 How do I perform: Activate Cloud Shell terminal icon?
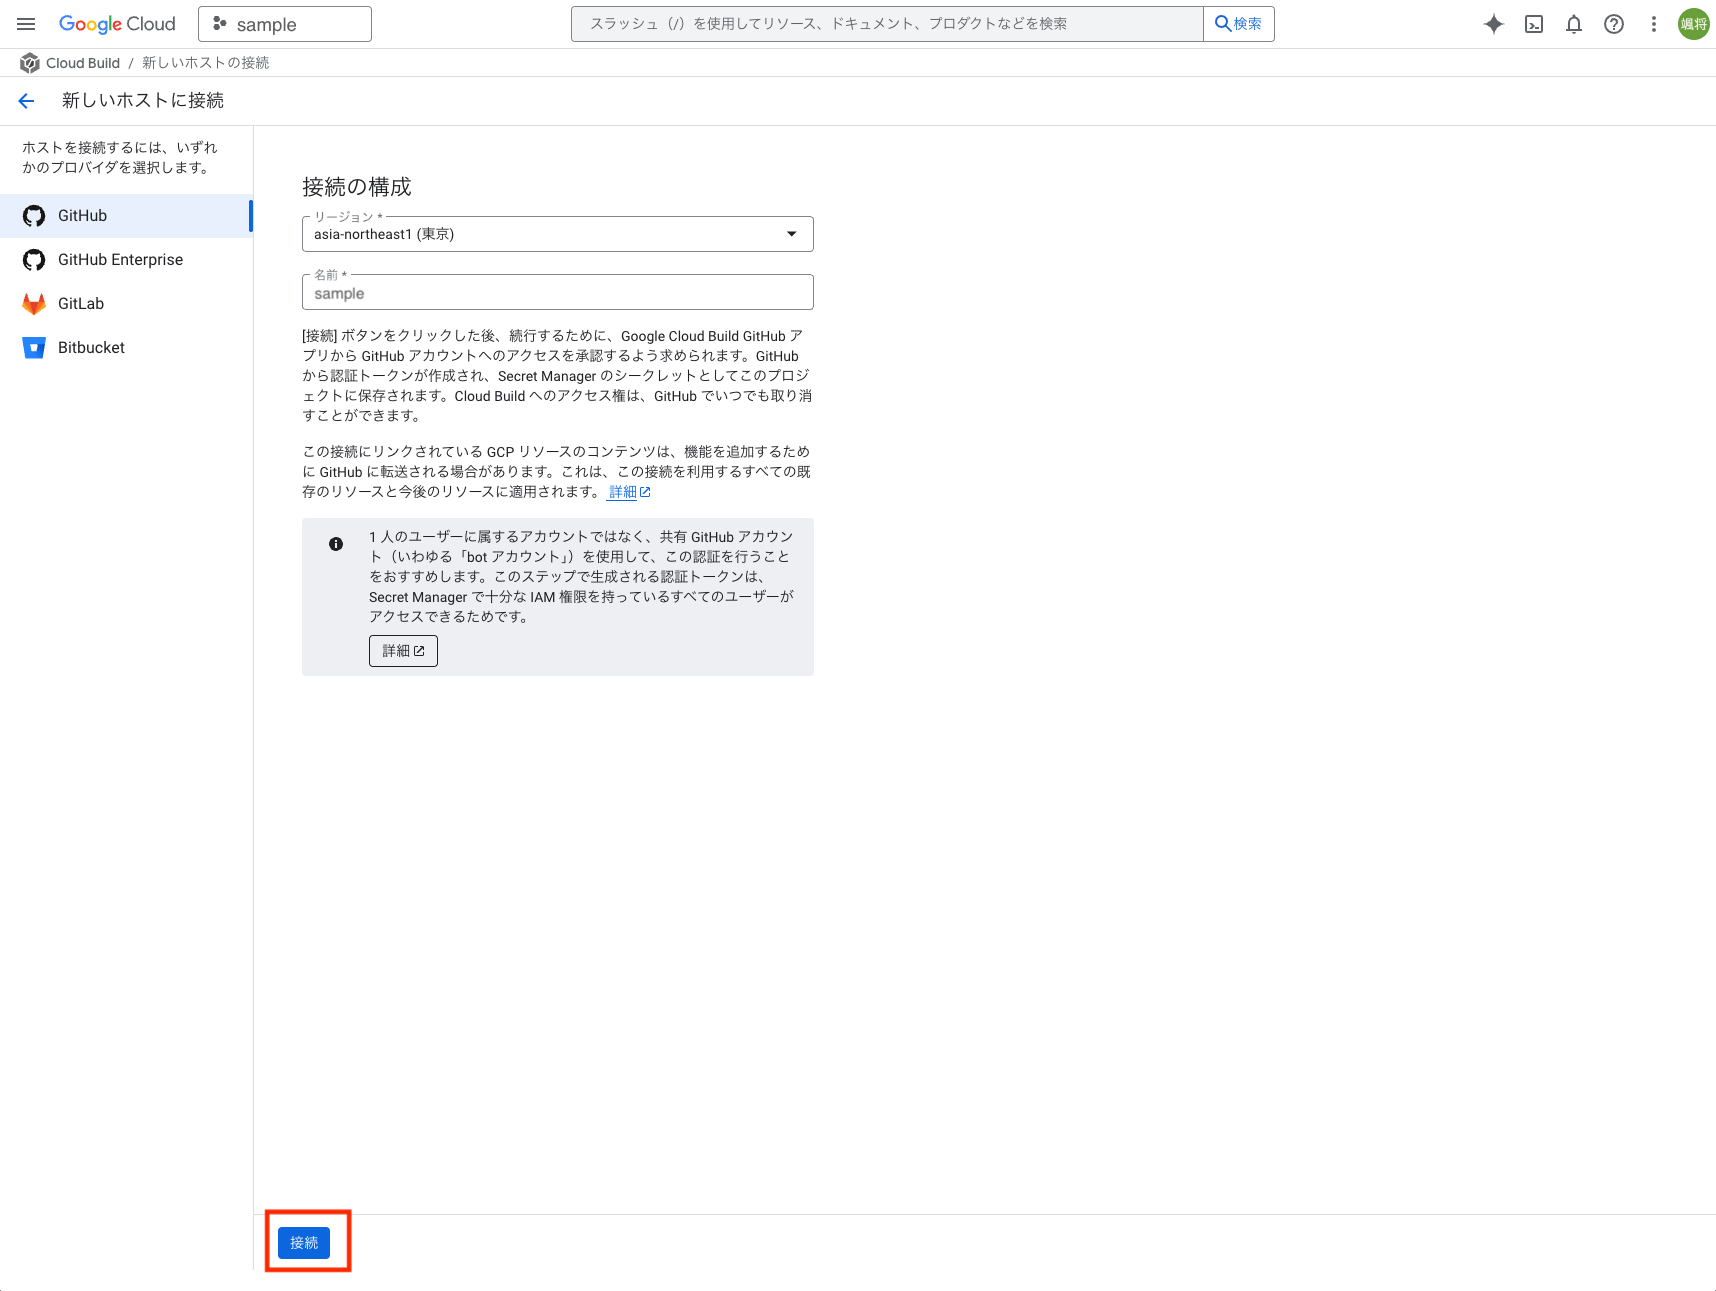(x=1534, y=24)
